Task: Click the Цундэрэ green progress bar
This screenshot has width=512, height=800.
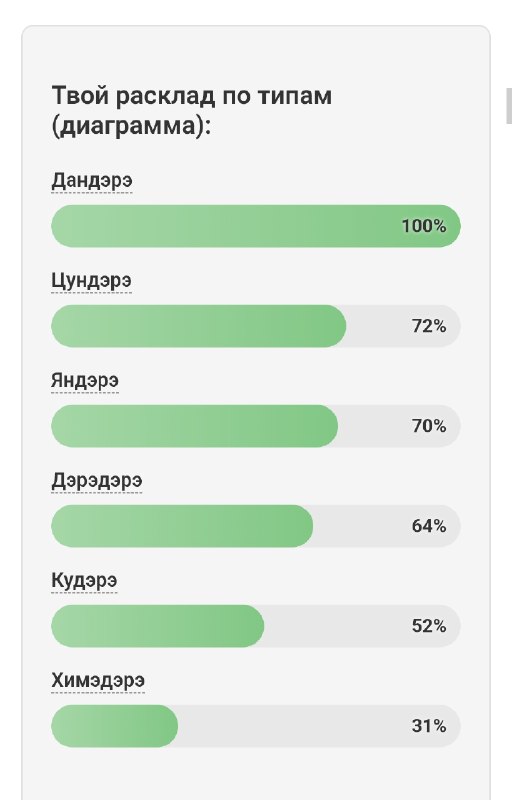Action: tap(199, 326)
